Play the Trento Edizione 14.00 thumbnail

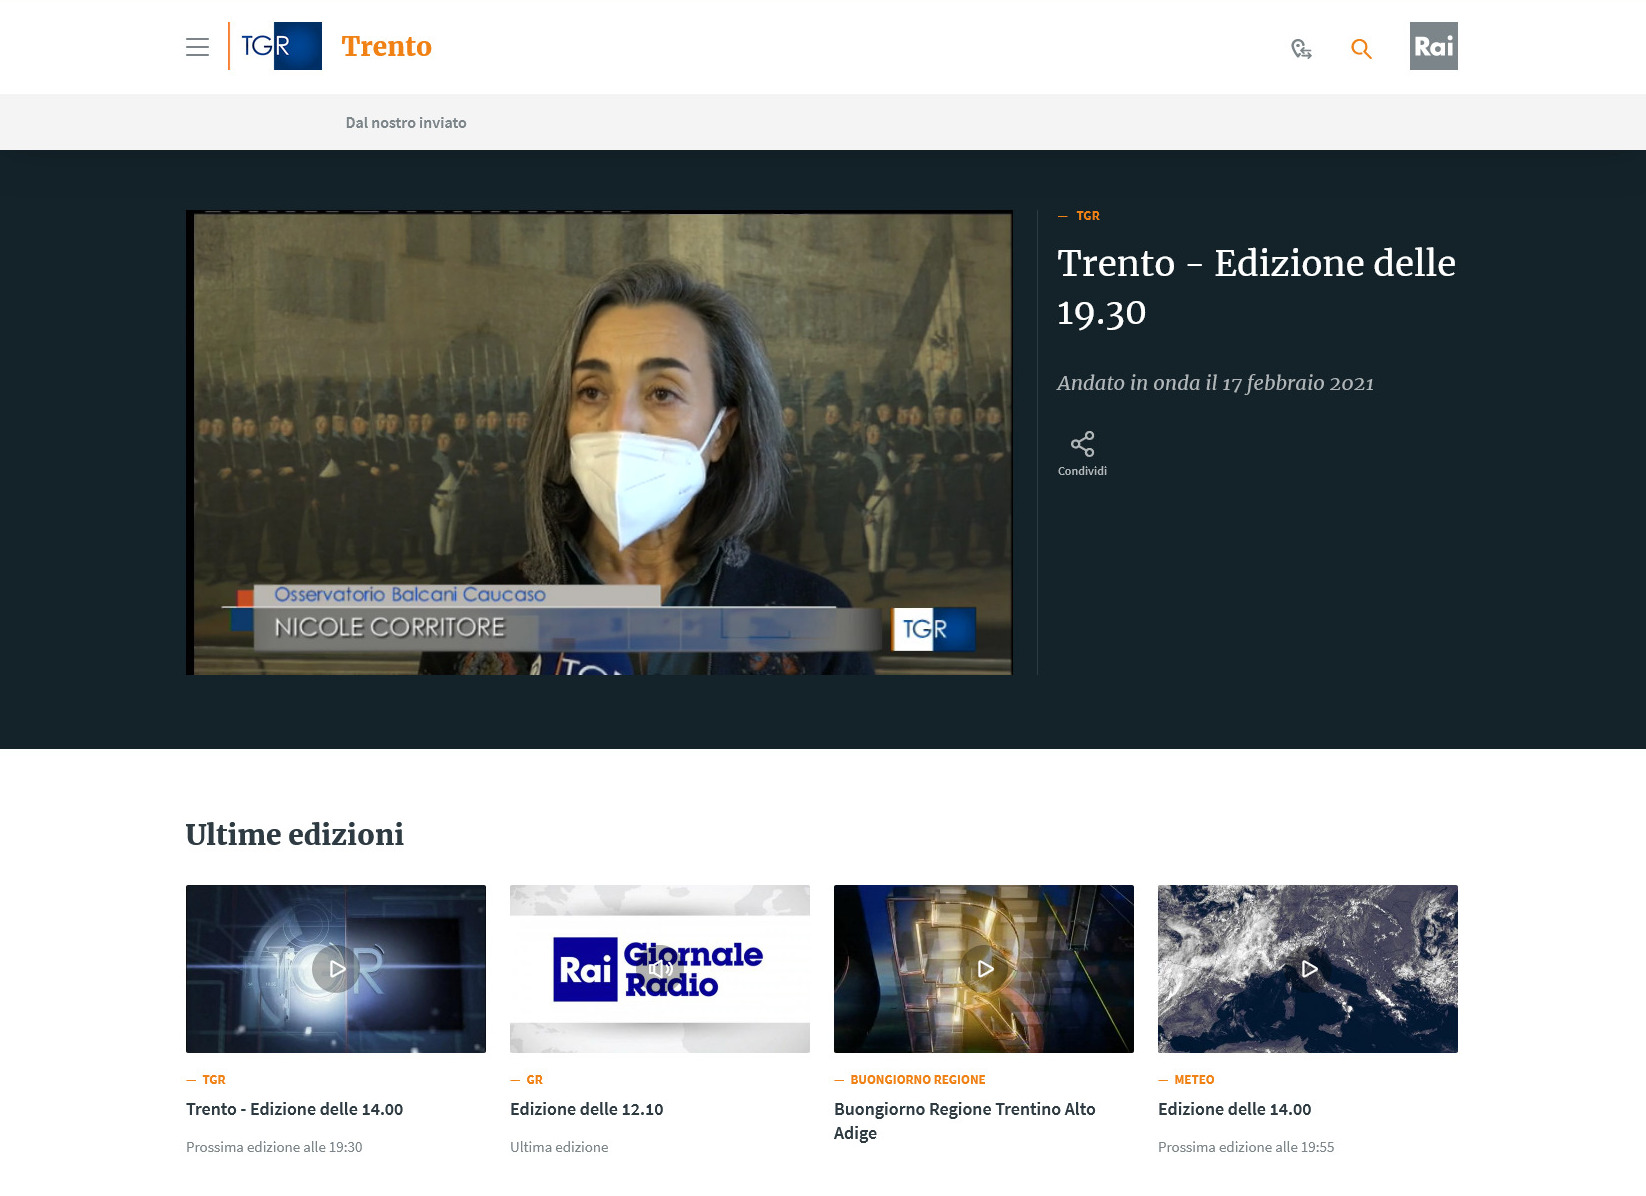pyautogui.click(x=336, y=969)
